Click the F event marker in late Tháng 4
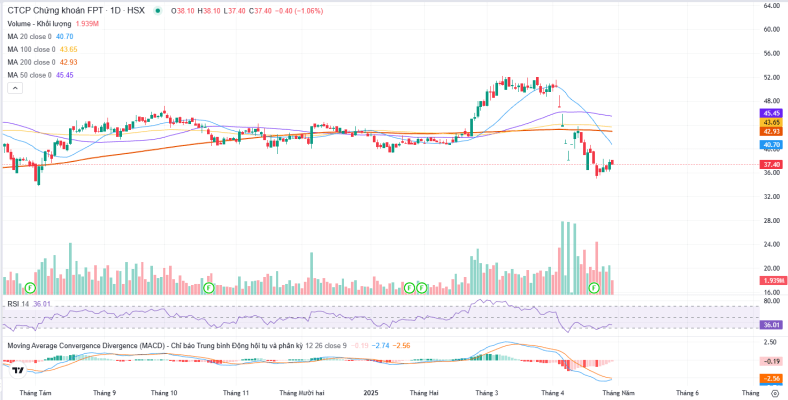 (x=594, y=288)
